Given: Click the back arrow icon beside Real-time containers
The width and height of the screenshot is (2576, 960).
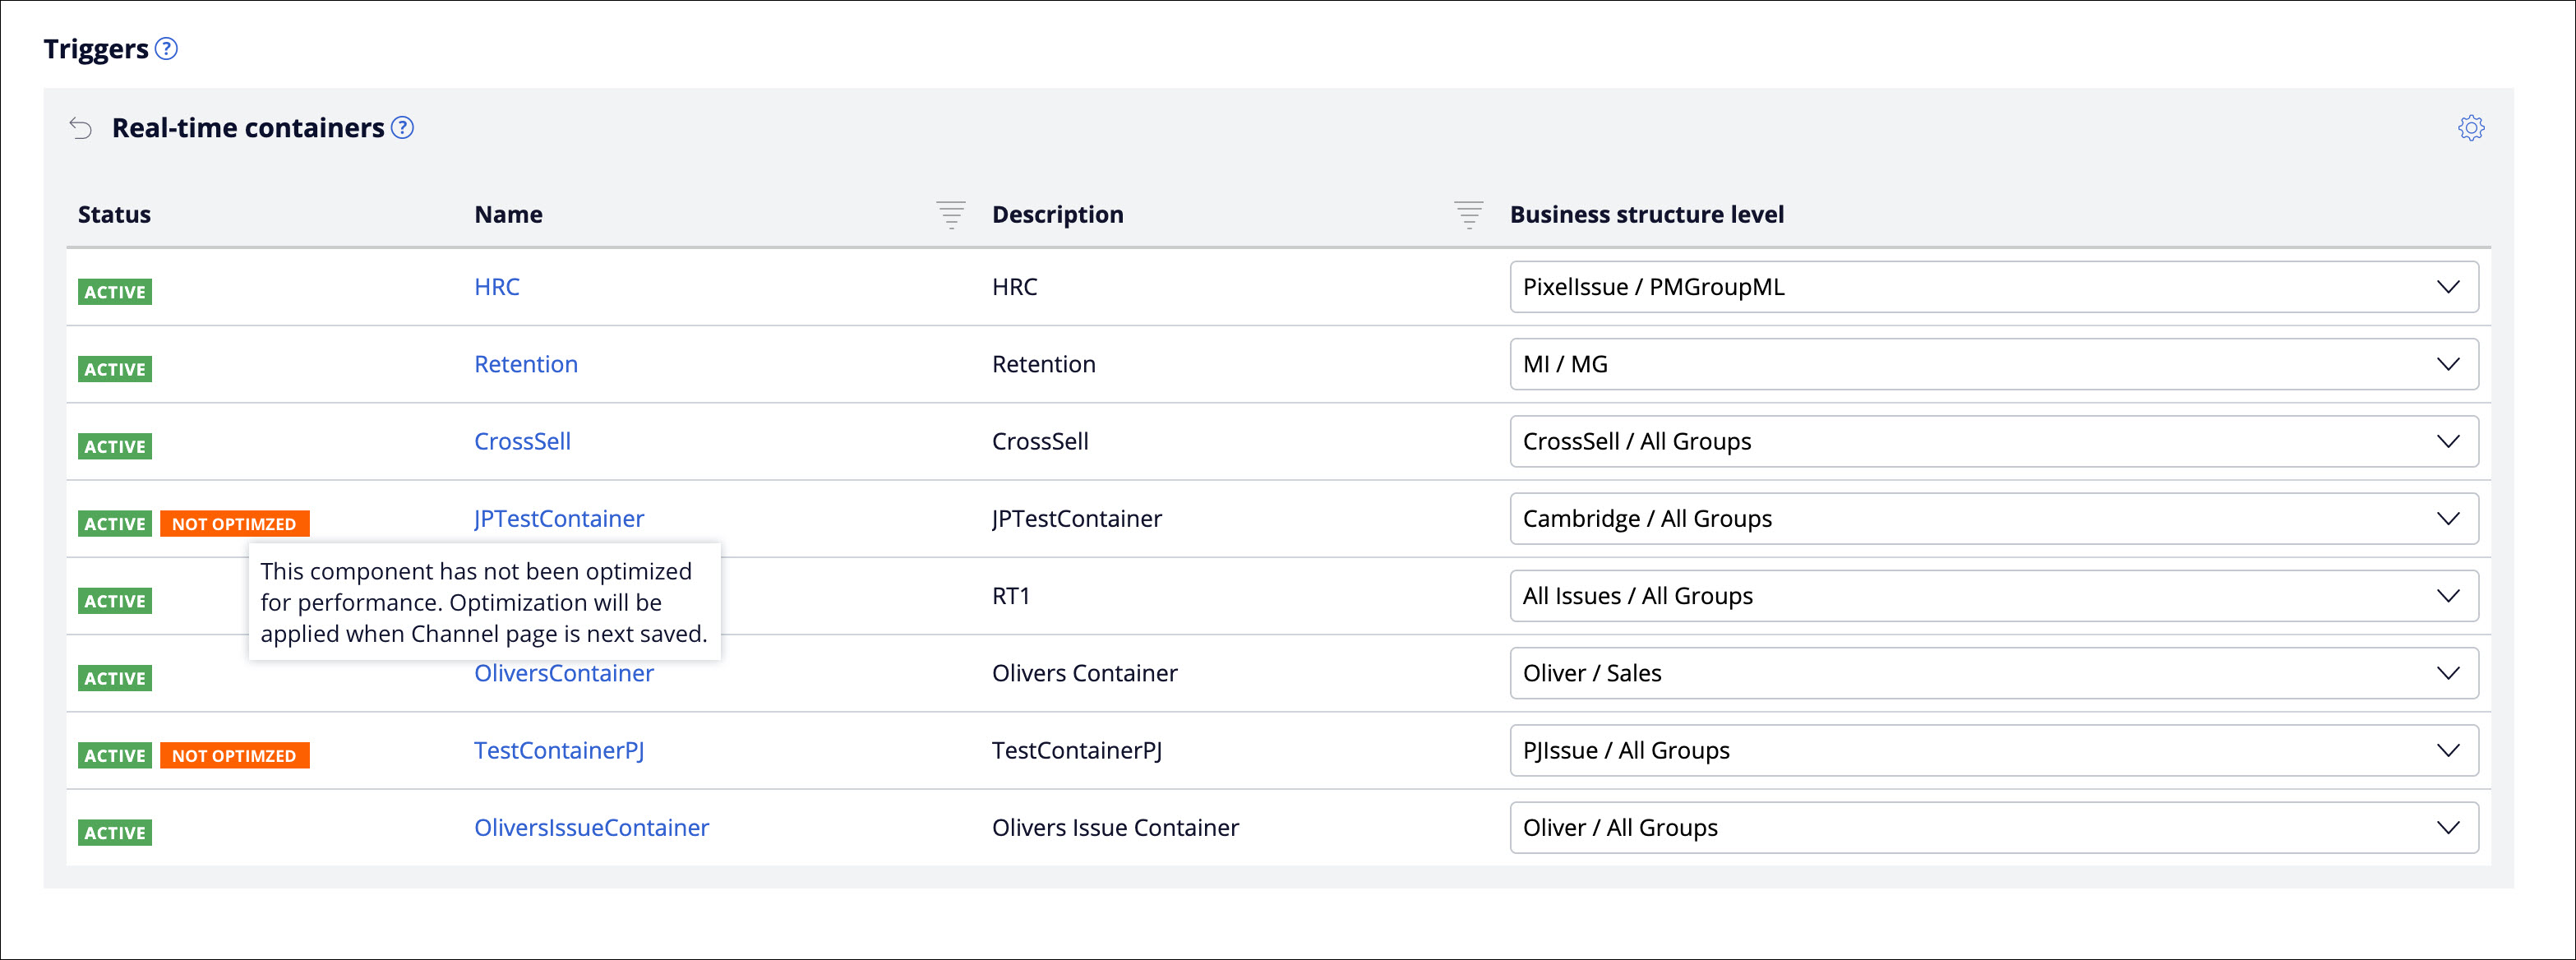Looking at the screenshot, I should pos(81,128).
